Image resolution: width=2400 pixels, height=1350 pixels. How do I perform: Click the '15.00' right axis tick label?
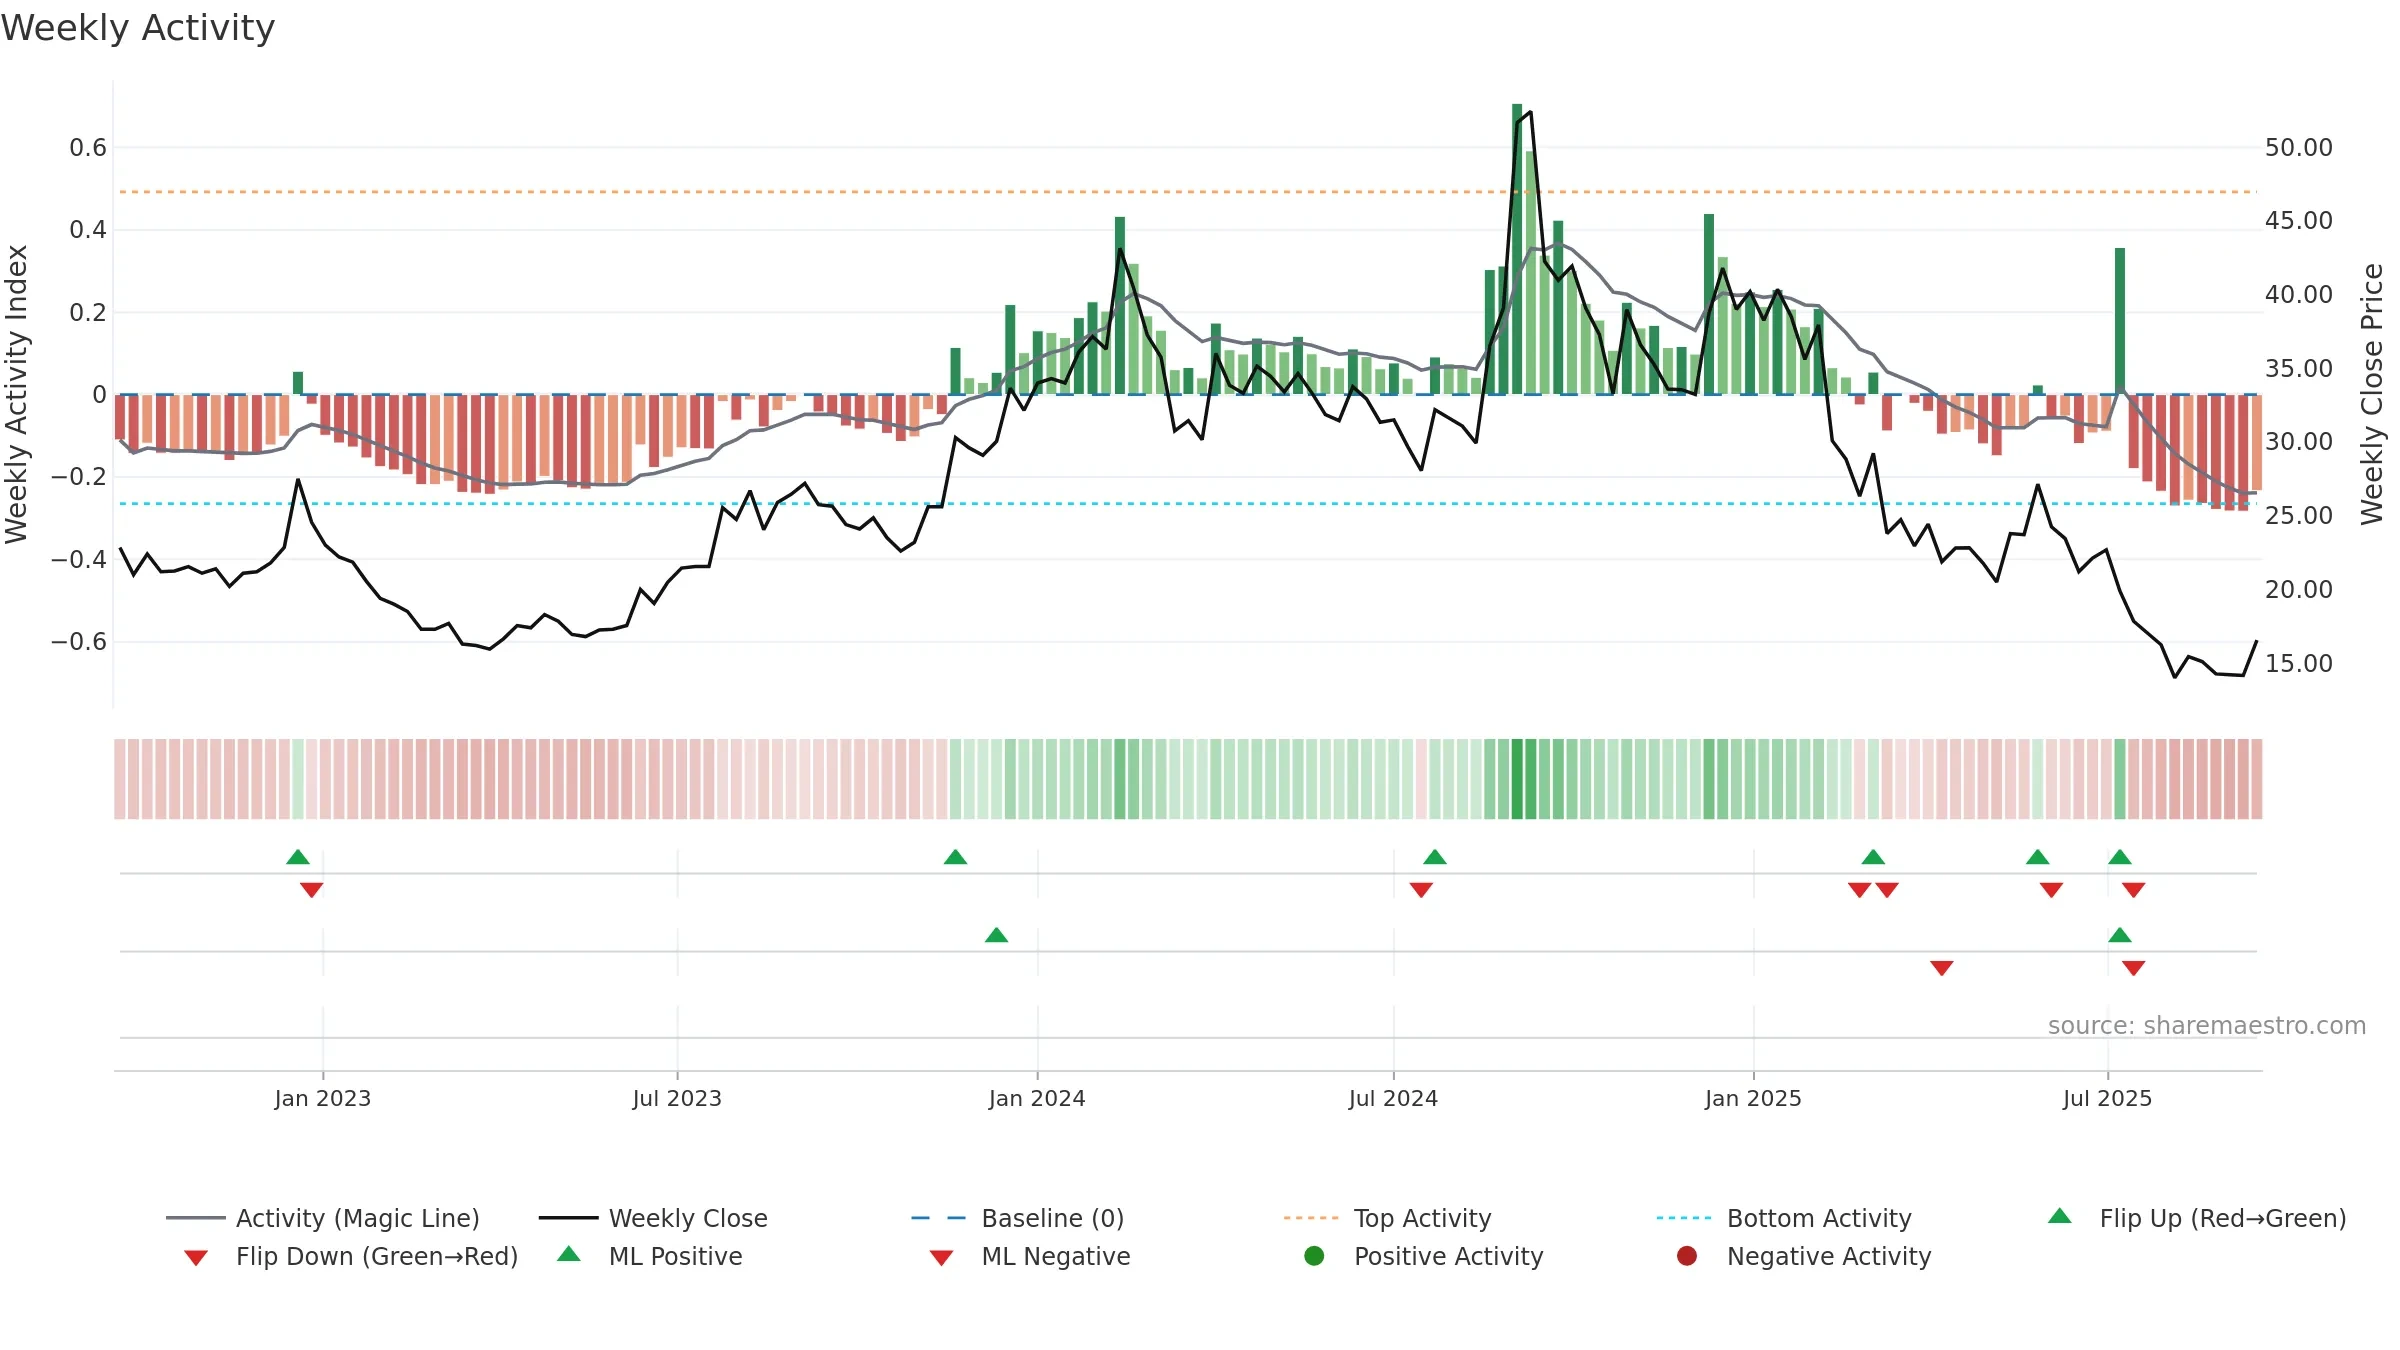point(2299,663)
